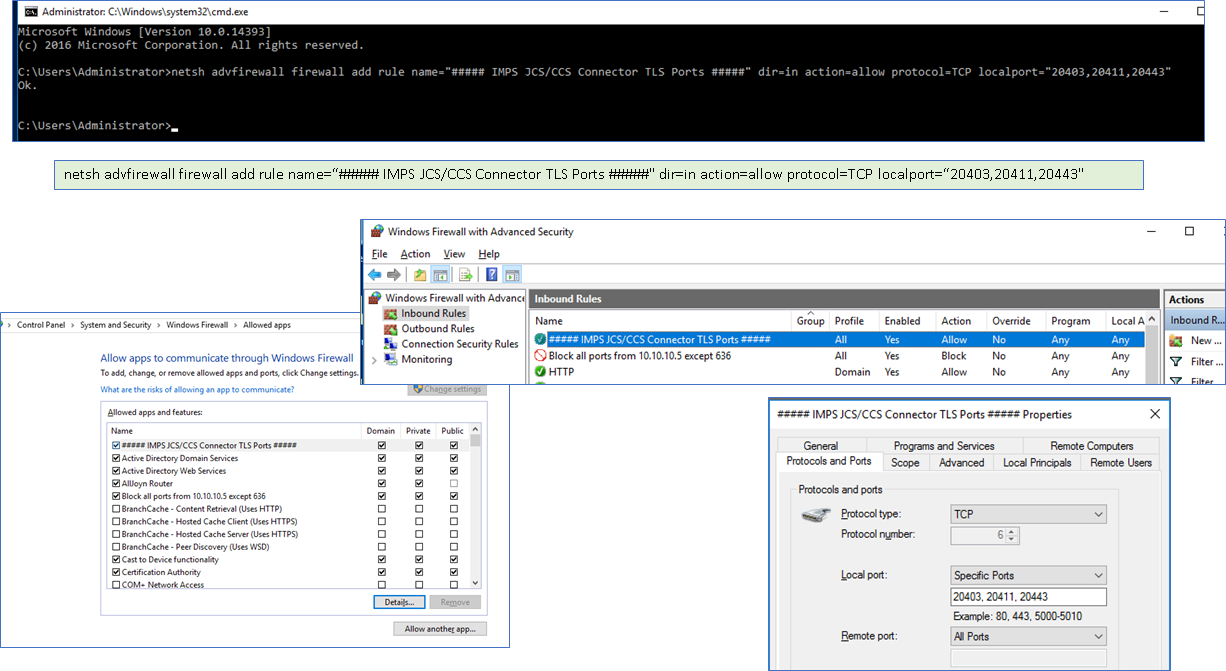The image size is (1226, 671).
Task: Switch to the Remote Users tab
Action: coord(1121,463)
